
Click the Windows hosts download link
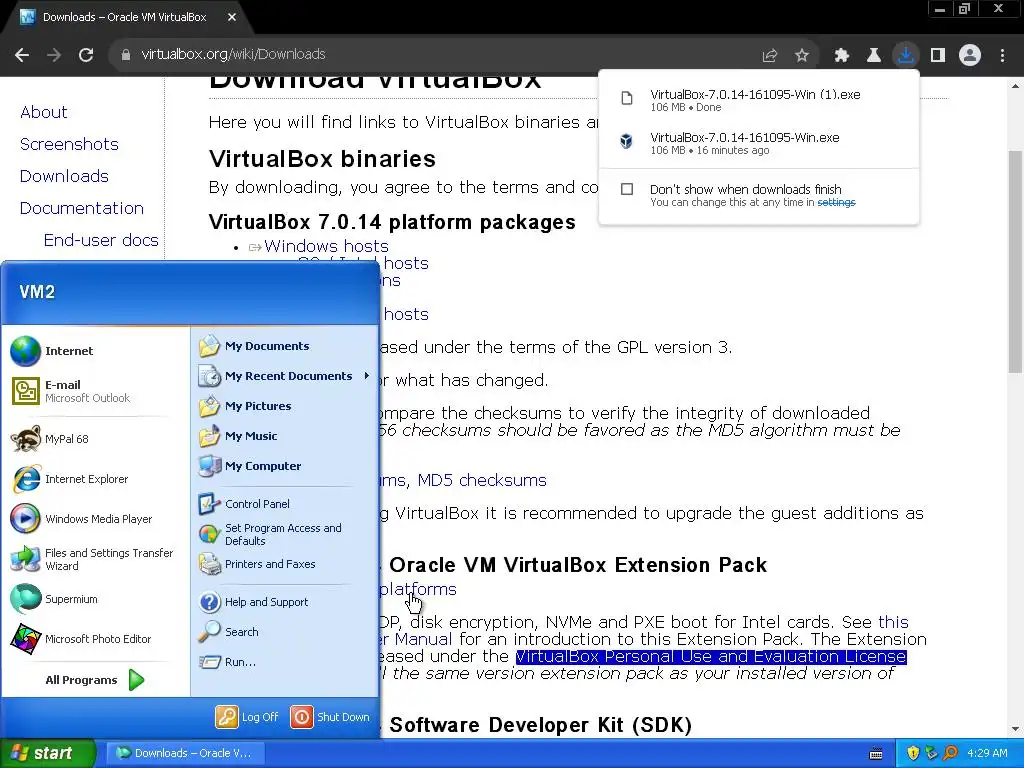326,246
